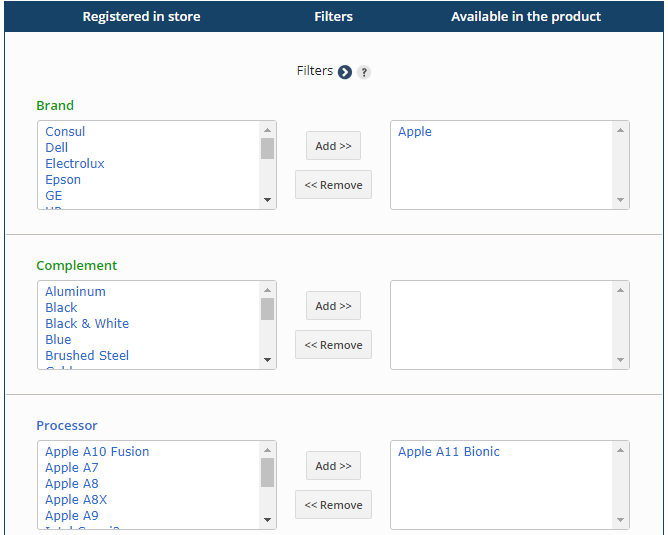Remove selected Complement from product
Viewport: 668px width, 535px height.
tap(333, 345)
